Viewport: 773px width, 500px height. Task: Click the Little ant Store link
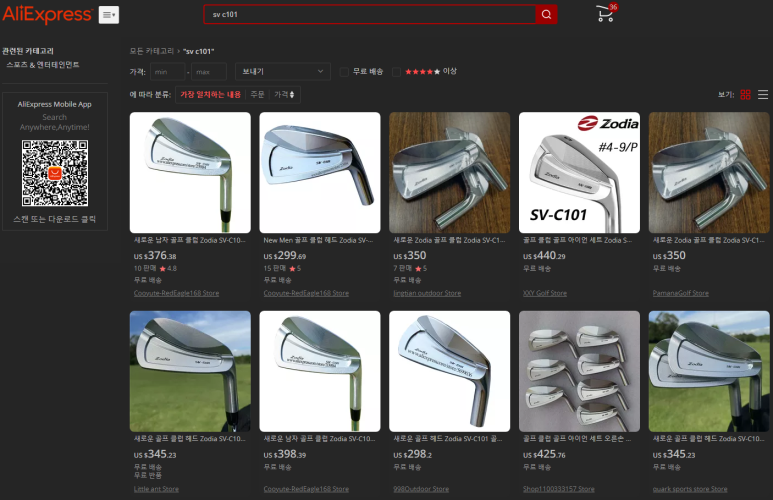pyautogui.click(x=156, y=489)
